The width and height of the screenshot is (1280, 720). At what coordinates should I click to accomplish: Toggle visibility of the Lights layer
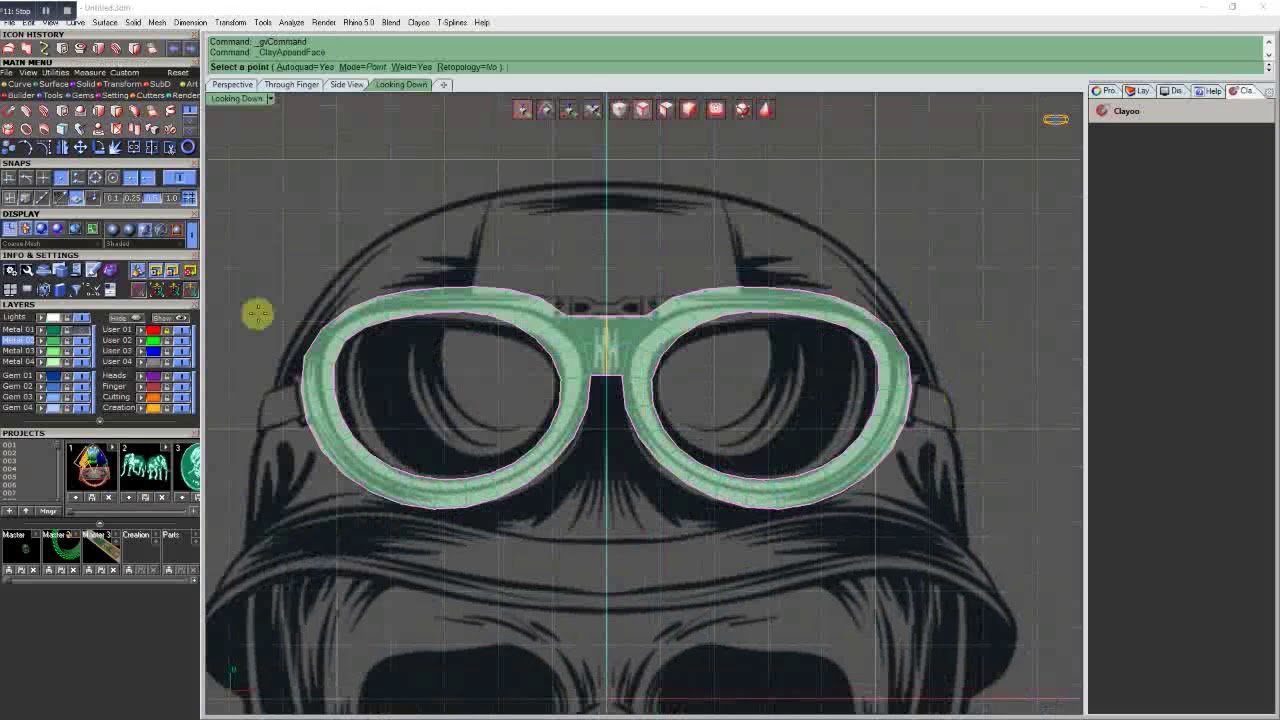pyautogui.click(x=82, y=317)
